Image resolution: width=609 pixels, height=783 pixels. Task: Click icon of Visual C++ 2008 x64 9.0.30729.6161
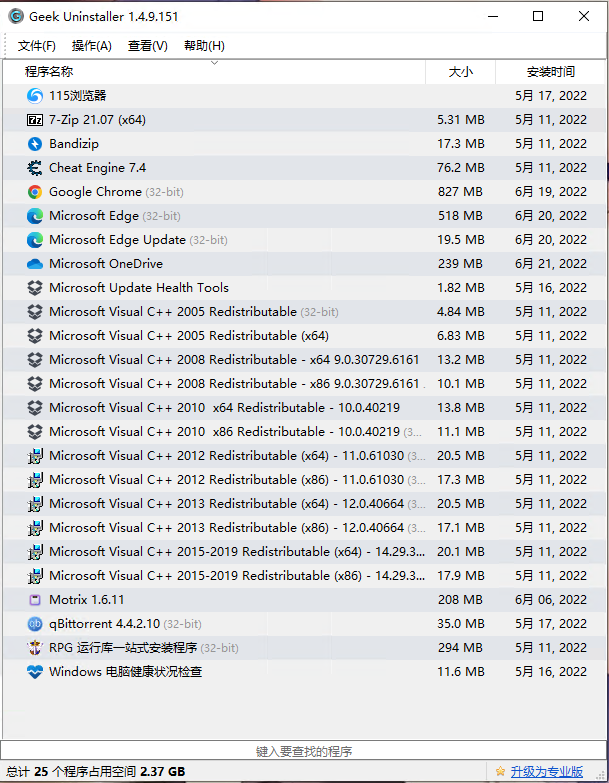[x=35, y=360]
